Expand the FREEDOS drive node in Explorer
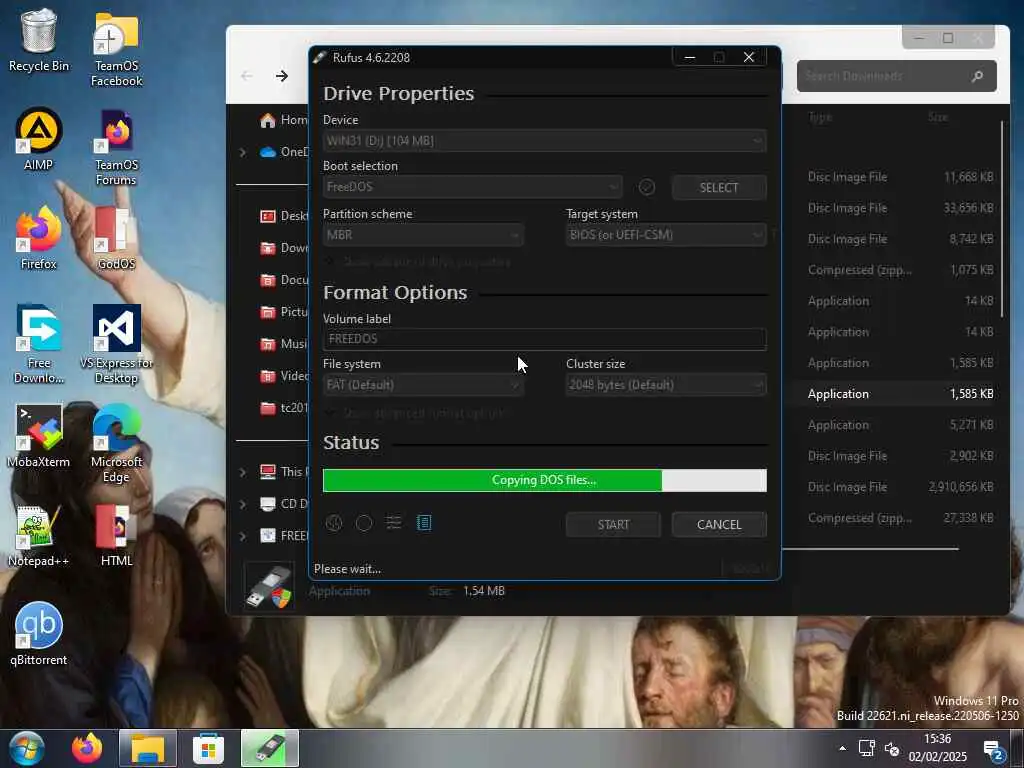 [243, 536]
